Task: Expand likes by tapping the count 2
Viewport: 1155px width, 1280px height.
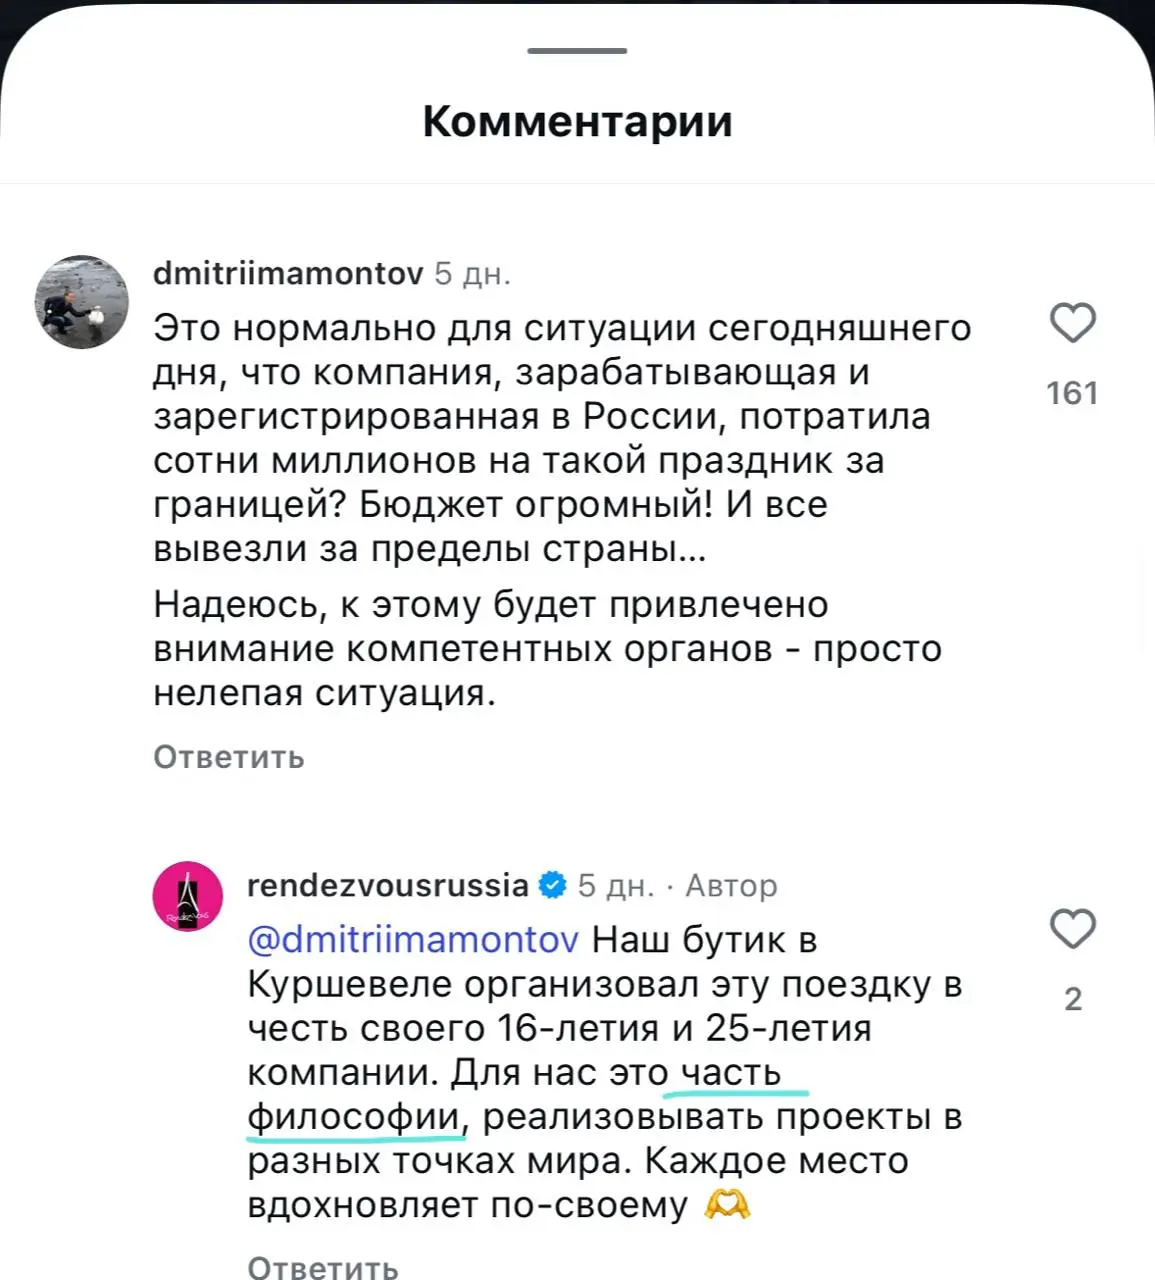Action: click(x=1074, y=996)
